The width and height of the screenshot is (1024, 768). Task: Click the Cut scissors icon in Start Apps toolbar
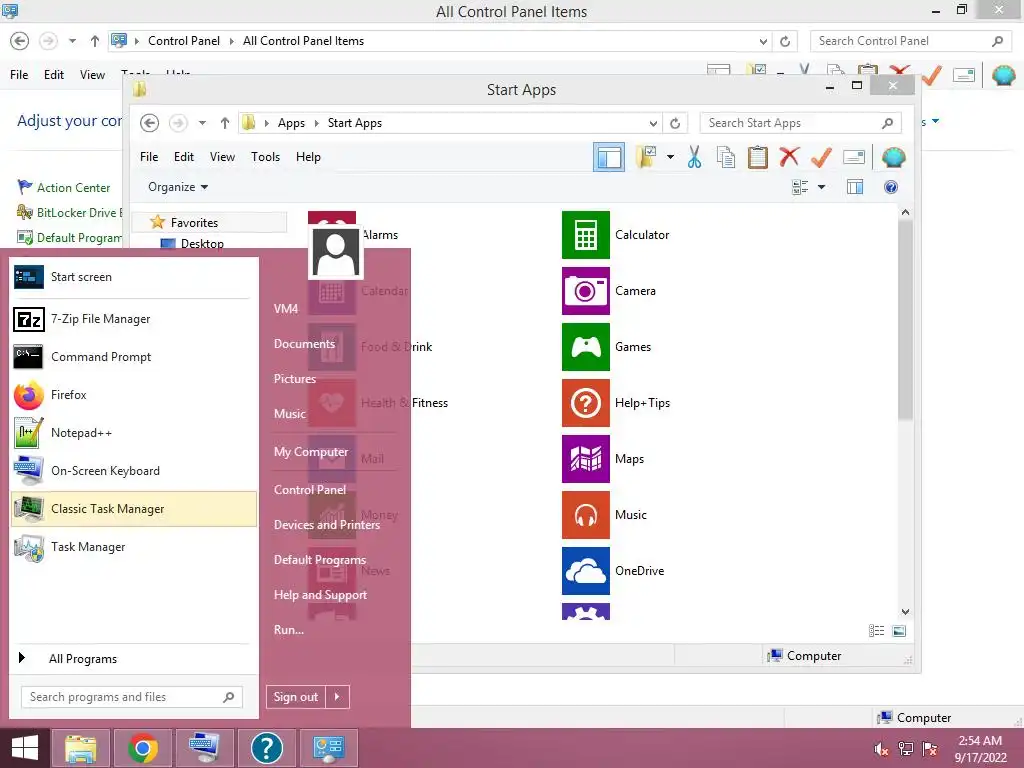[x=694, y=157]
